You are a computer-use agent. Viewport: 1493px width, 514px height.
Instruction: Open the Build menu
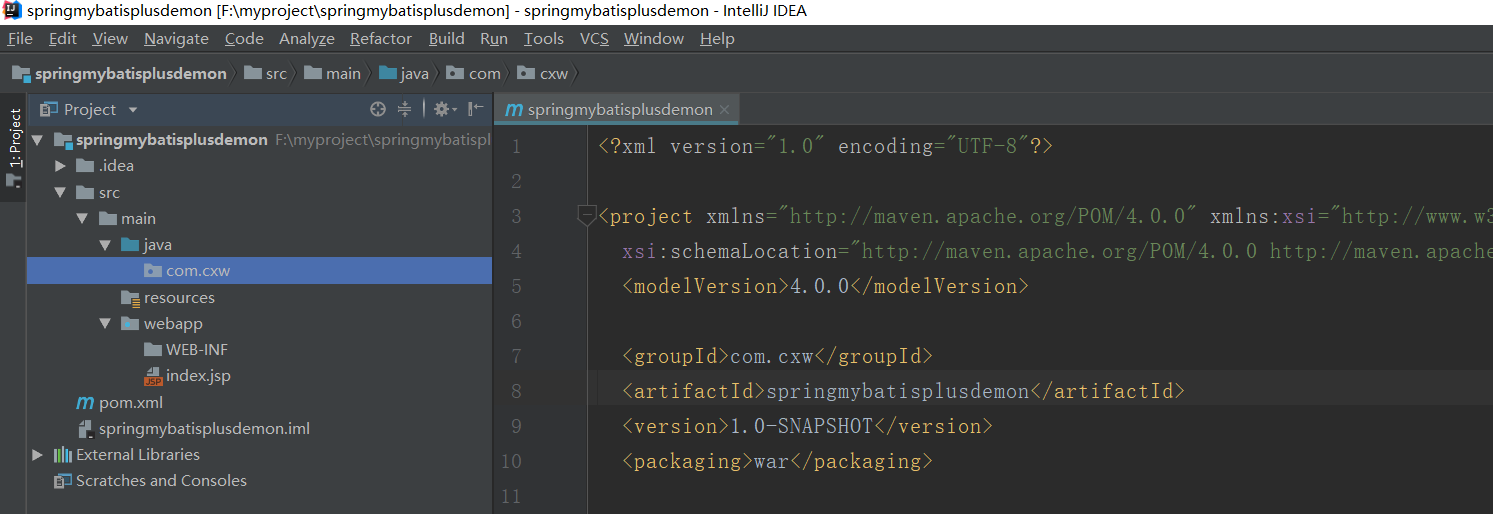447,38
